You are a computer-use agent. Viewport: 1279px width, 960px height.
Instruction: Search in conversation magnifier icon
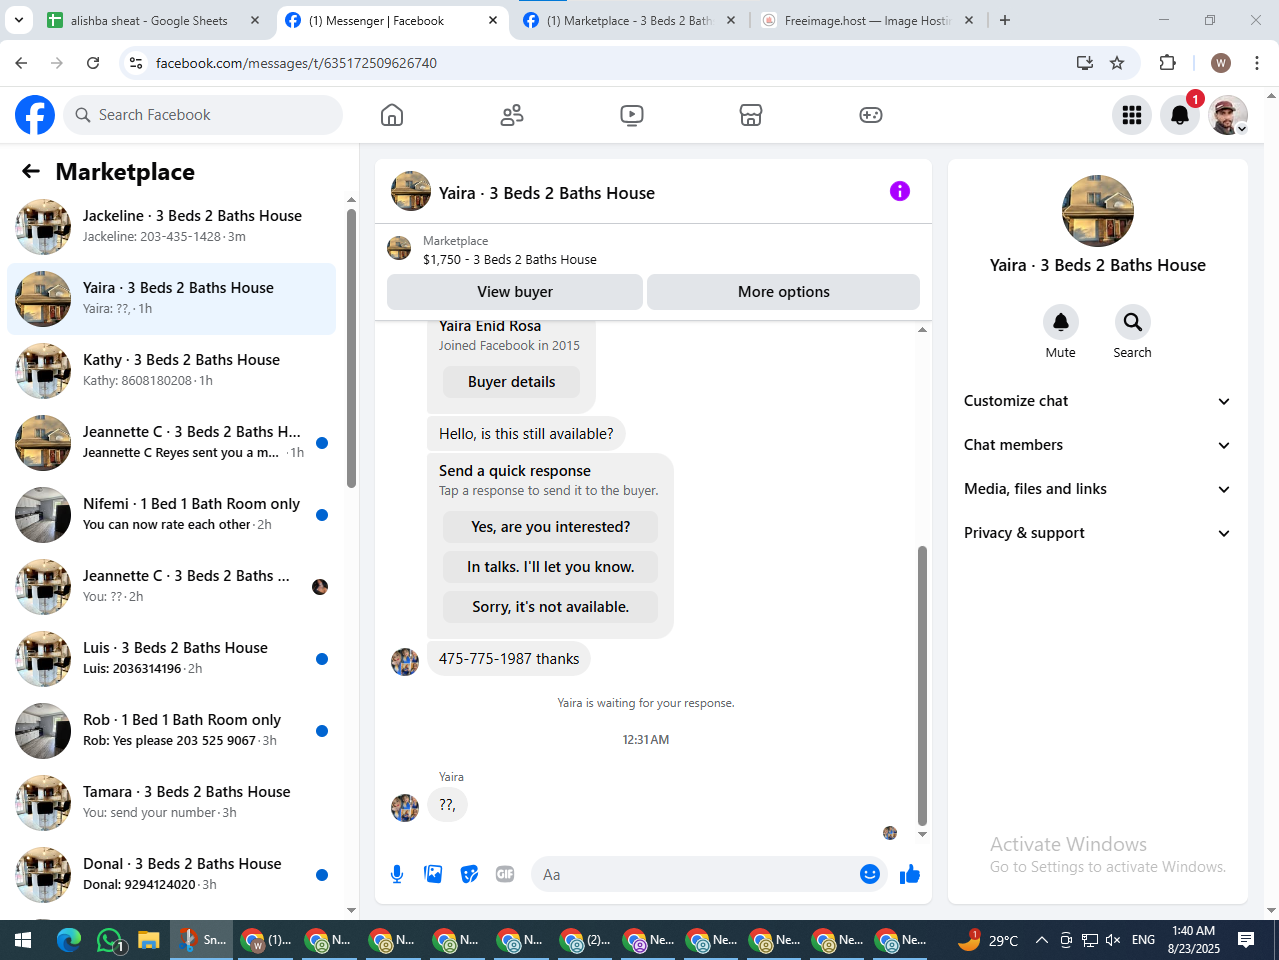tap(1133, 322)
